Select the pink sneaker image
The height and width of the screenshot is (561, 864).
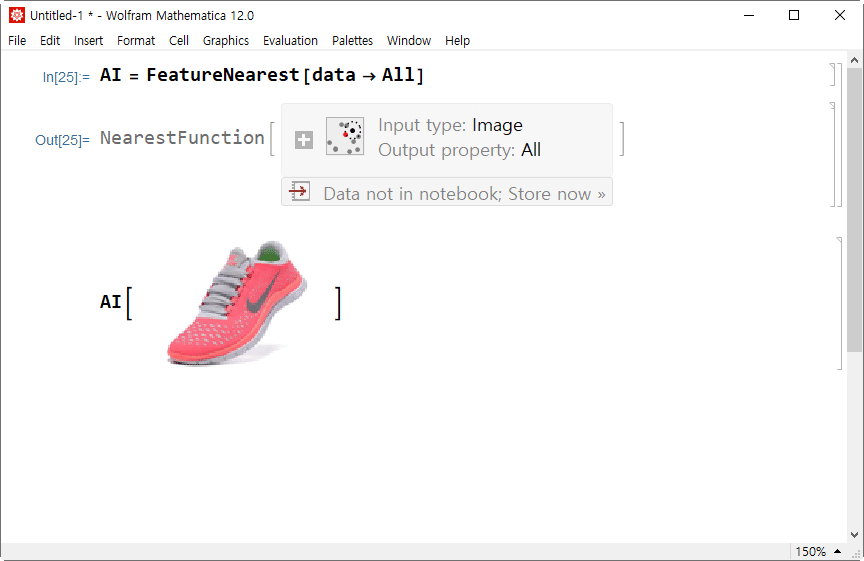tap(237, 303)
